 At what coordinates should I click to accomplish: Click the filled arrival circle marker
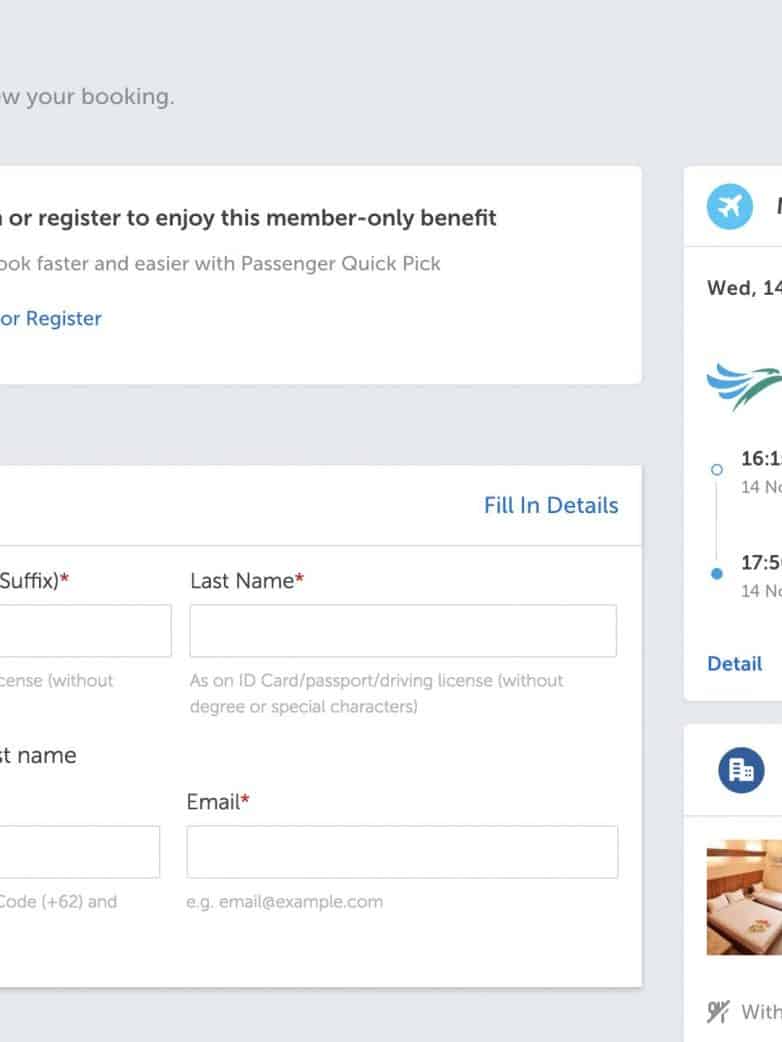pyautogui.click(x=716, y=574)
